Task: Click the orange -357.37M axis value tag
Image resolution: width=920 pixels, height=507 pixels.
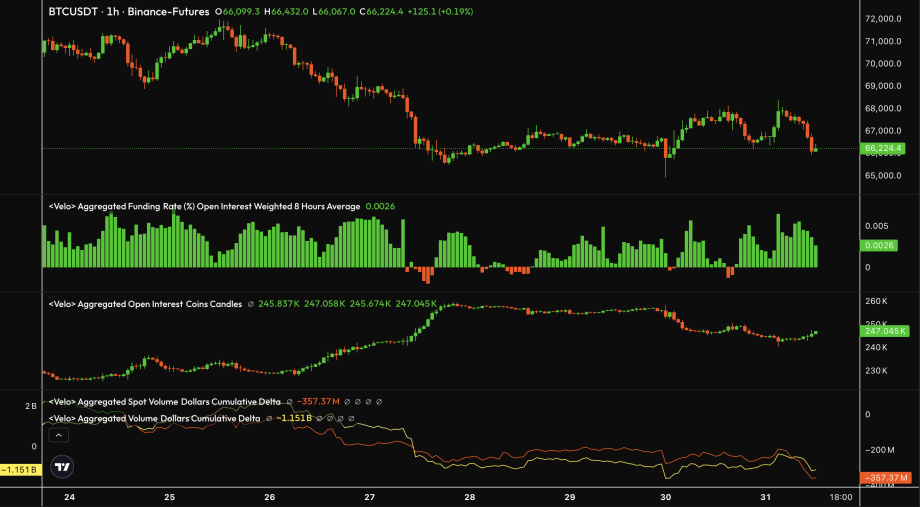Action: pyautogui.click(x=886, y=478)
